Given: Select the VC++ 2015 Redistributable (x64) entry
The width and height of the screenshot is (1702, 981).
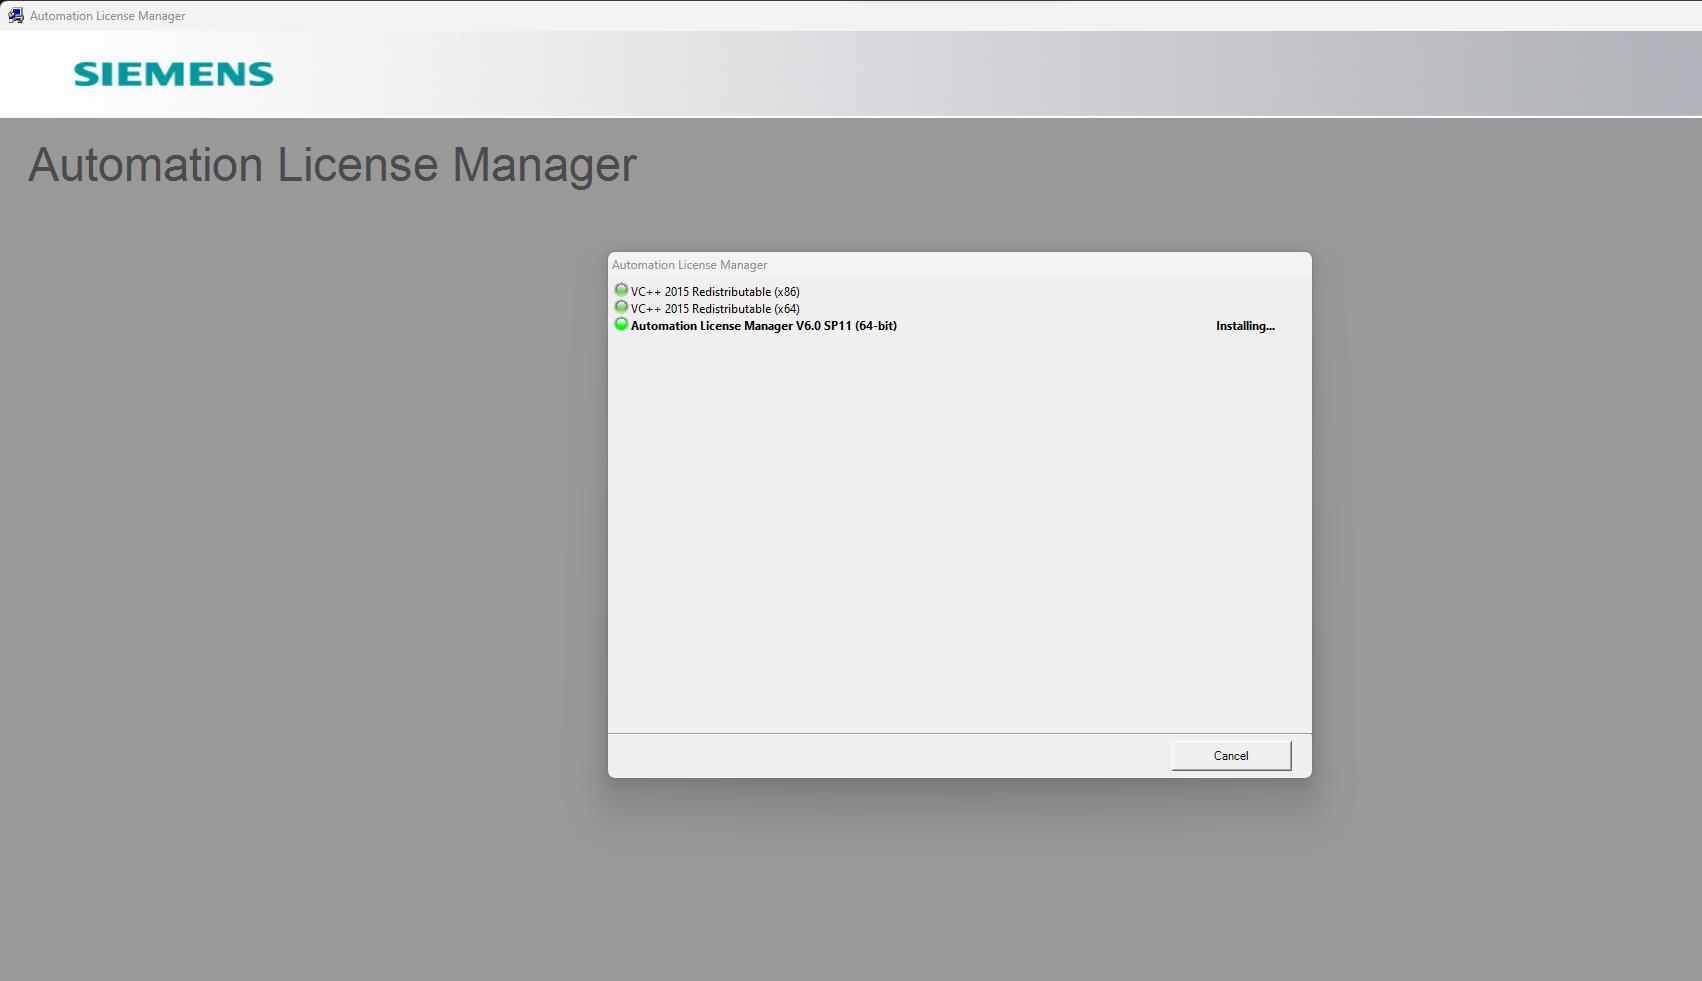Looking at the screenshot, I should coord(715,309).
